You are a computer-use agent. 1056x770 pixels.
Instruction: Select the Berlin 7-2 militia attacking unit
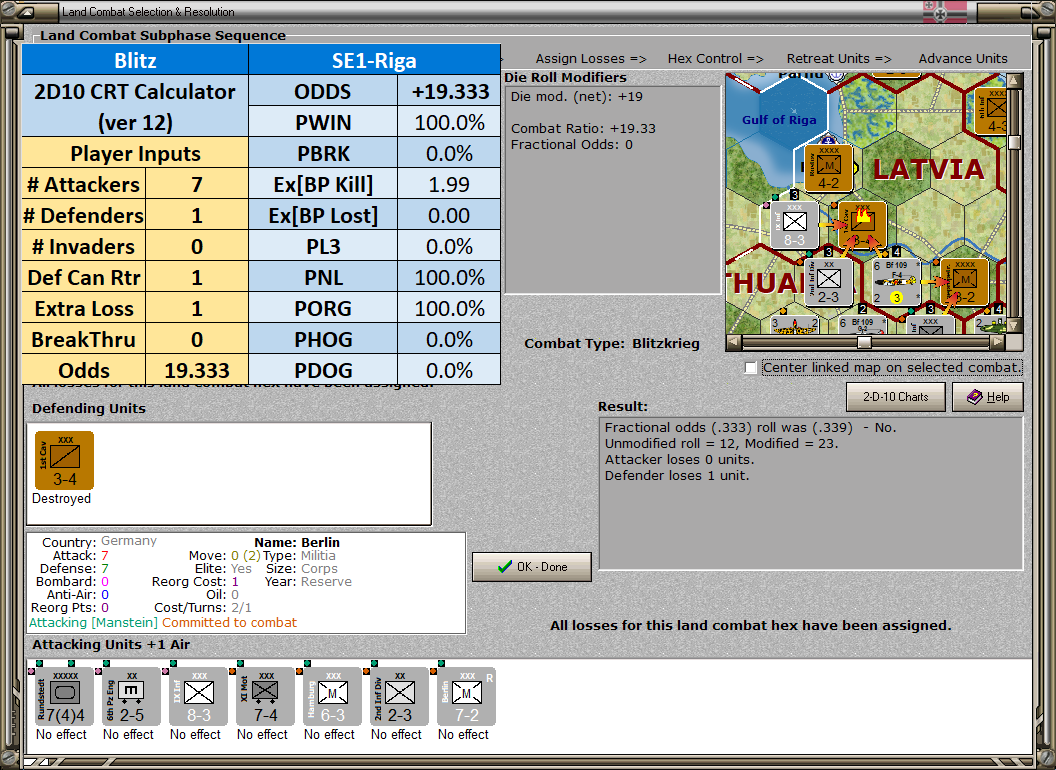pos(467,697)
